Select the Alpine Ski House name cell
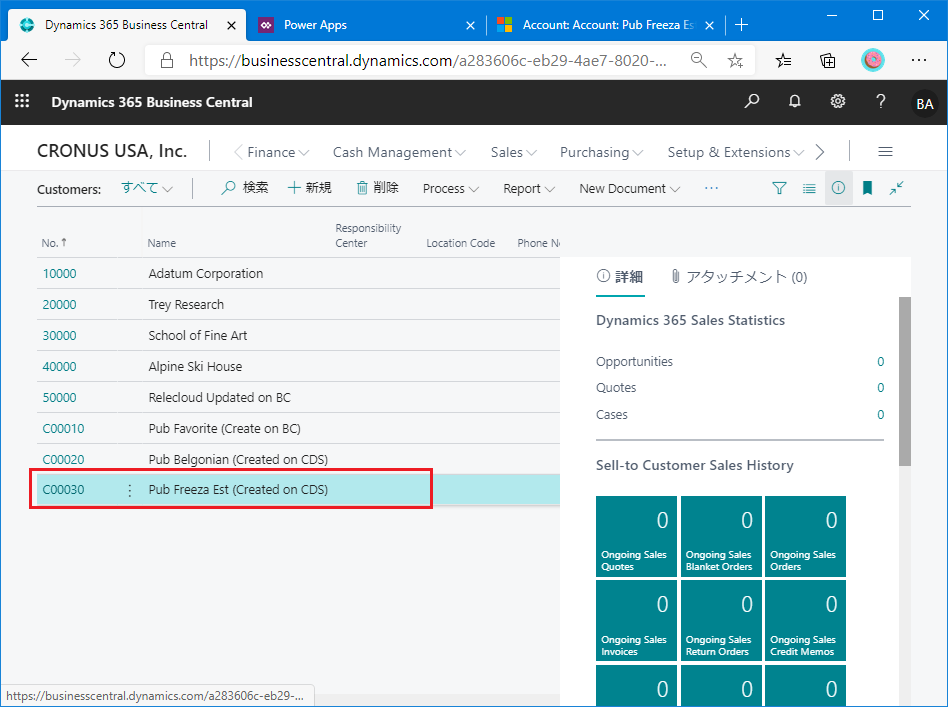This screenshot has height=707, width=948. pyautogui.click(x=195, y=367)
